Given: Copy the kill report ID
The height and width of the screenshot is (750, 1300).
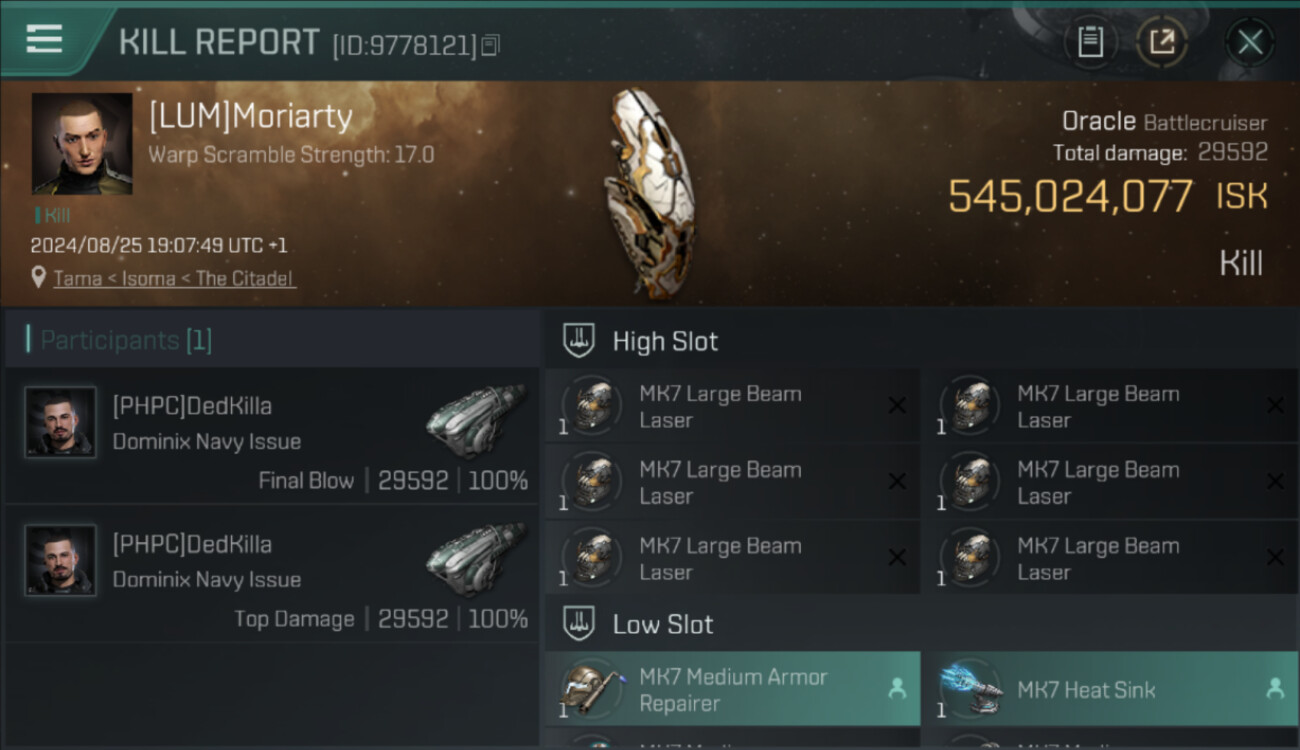Looking at the screenshot, I should click(490, 45).
